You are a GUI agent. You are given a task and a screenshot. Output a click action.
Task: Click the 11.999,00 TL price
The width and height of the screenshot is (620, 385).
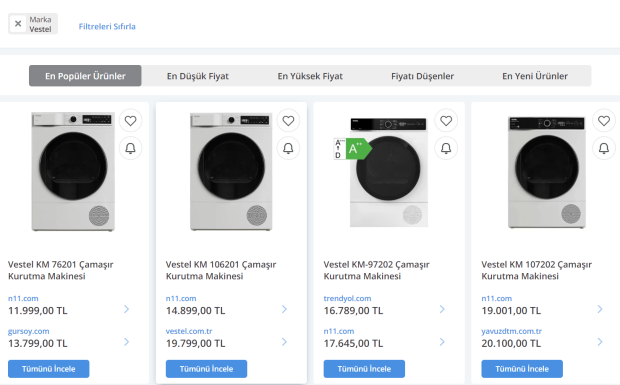[38, 311]
